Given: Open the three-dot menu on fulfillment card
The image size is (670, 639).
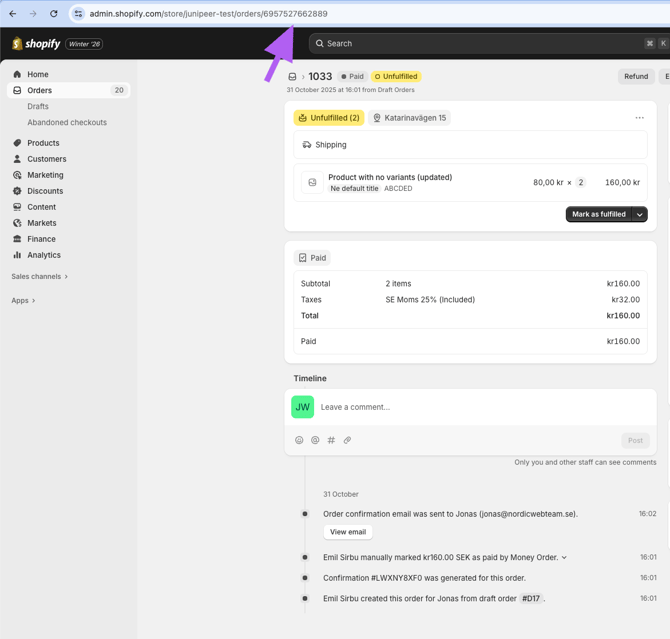Looking at the screenshot, I should click(x=639, y=118).
